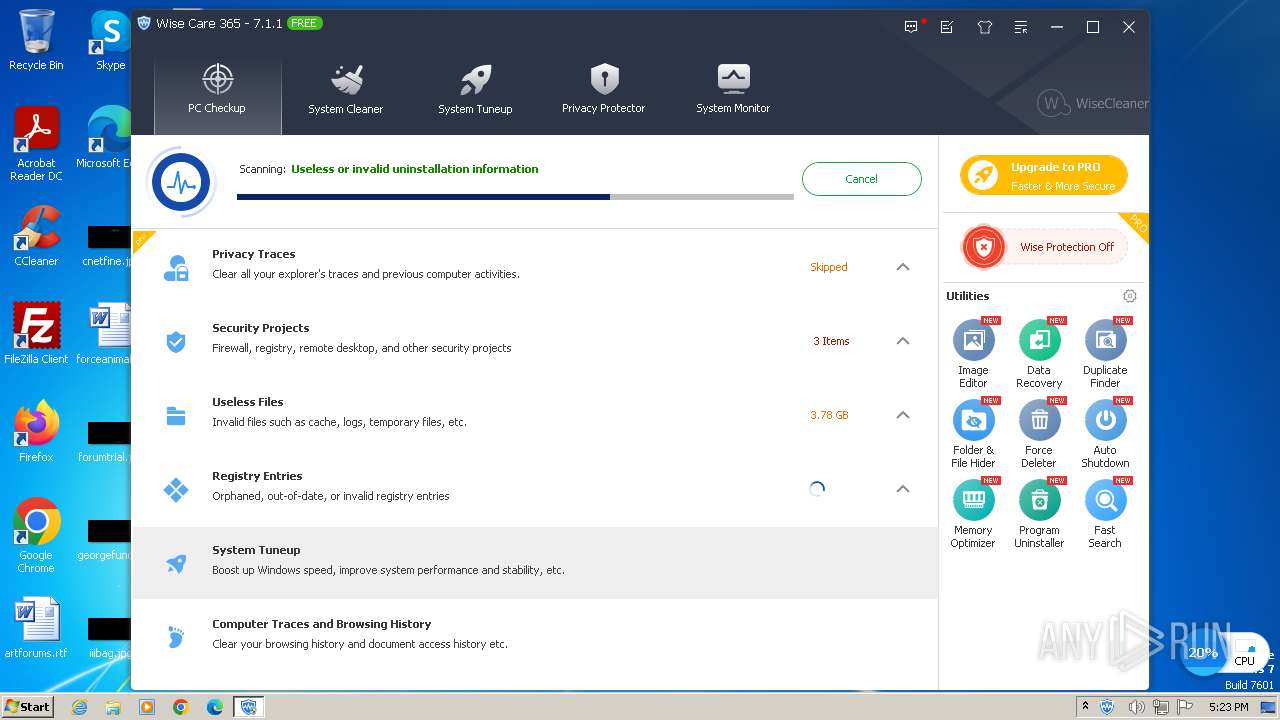Open Auto Shutdown utility
This screenshot has height=720, width=1280.
point(1105,434)
